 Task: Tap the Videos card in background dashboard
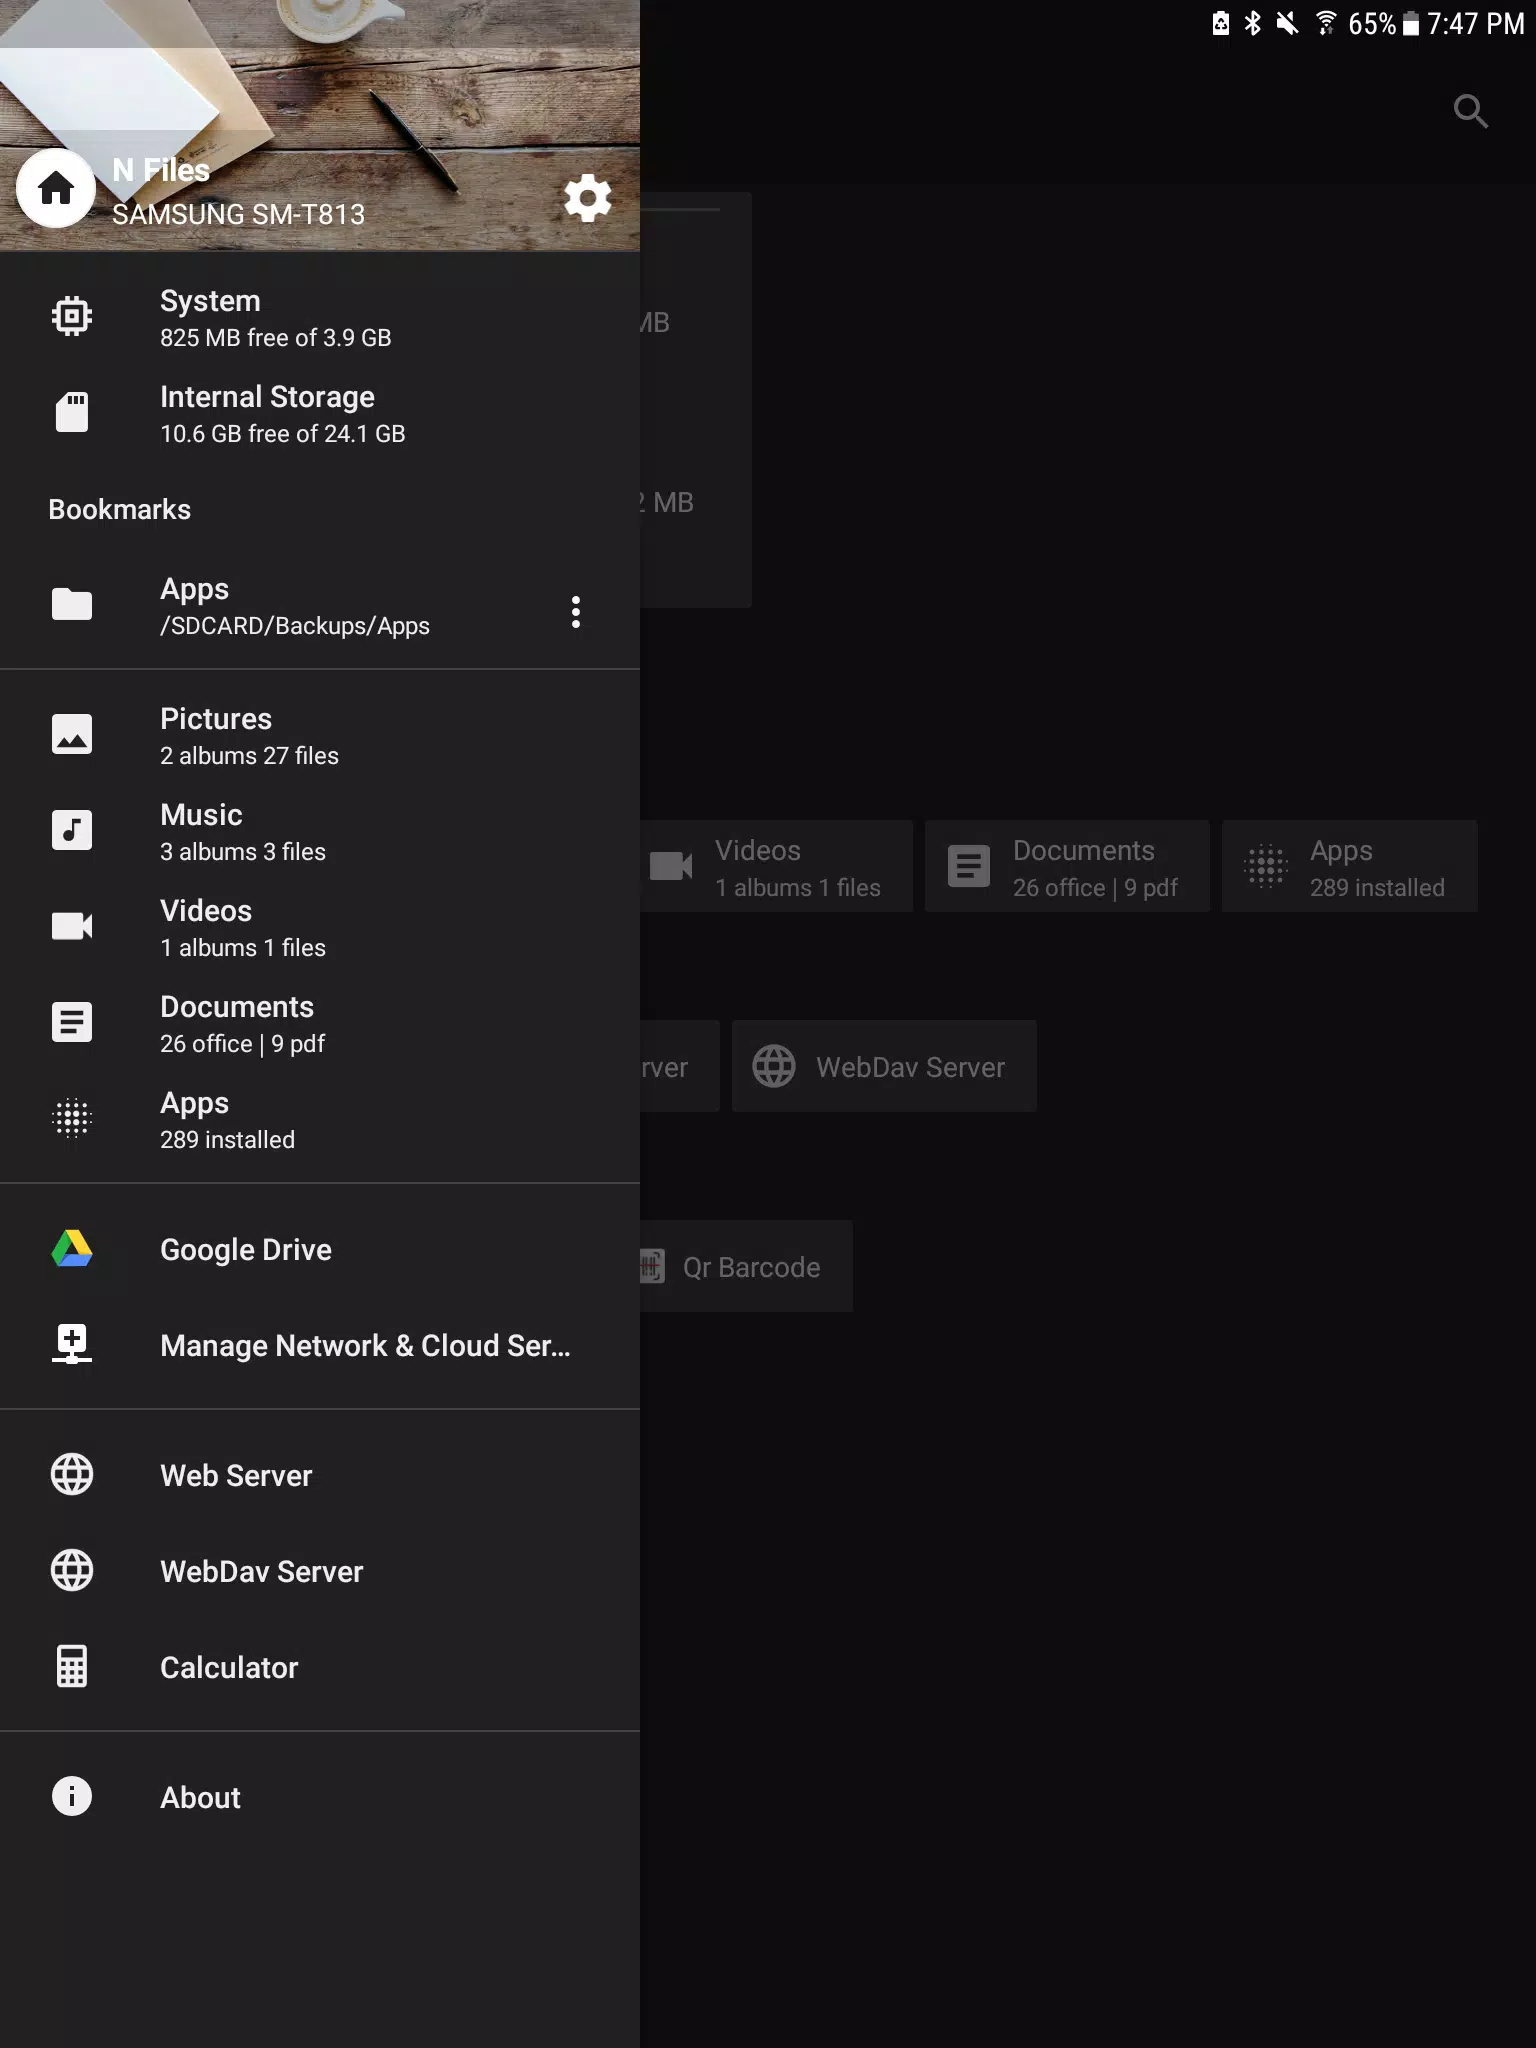776,866
